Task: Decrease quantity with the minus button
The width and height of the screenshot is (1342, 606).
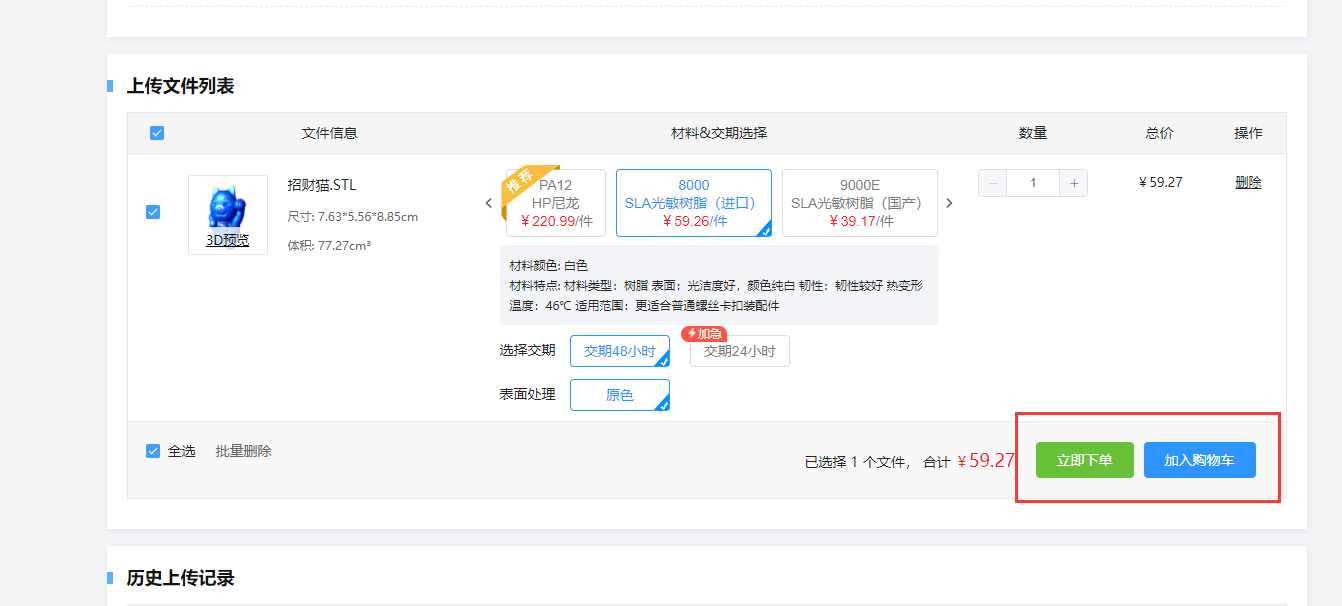Action: [992, 183]
